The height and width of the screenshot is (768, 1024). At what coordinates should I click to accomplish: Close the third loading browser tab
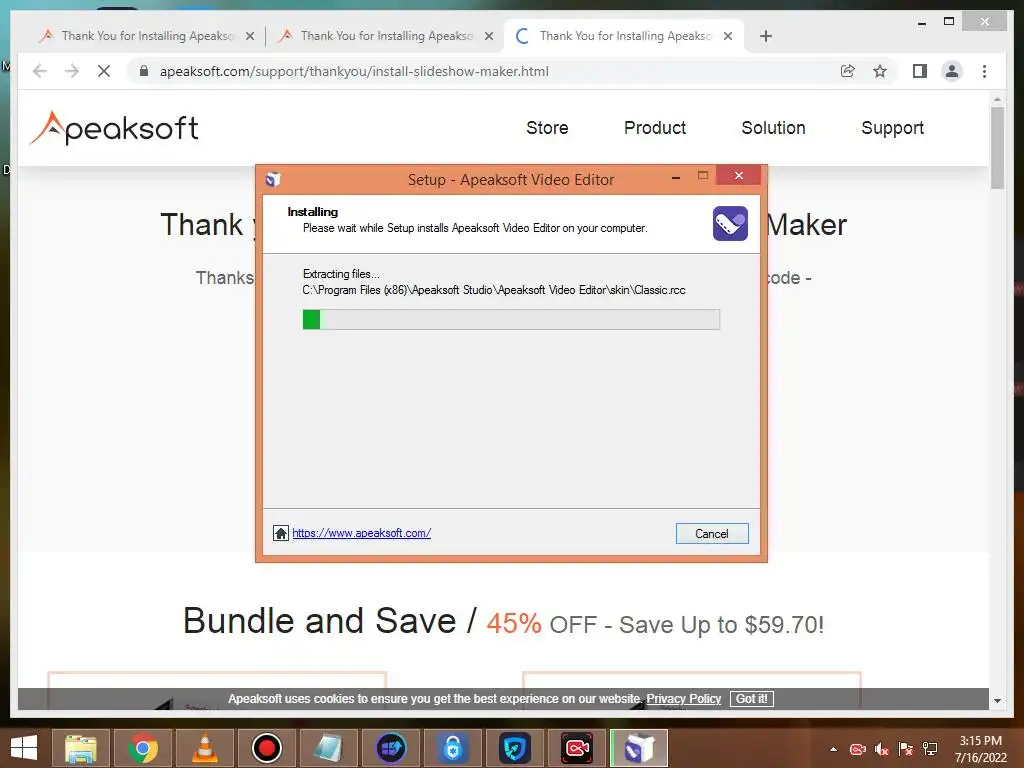728,36
